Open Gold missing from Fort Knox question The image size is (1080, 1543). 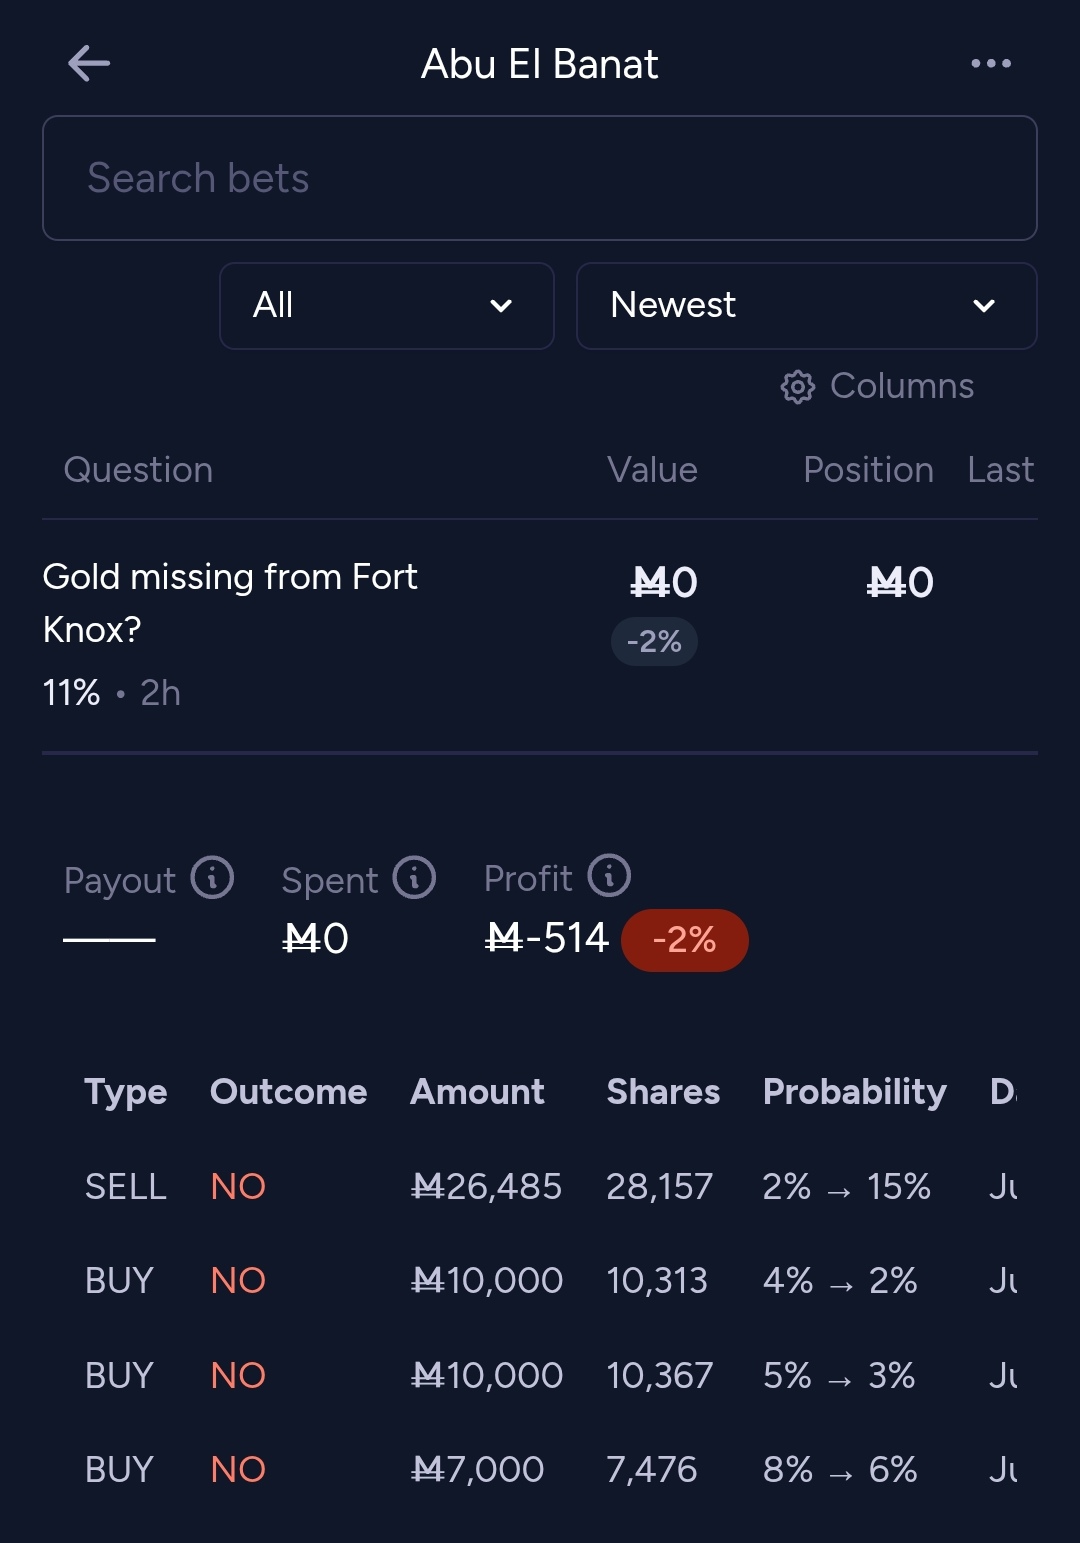click(230, 603)
